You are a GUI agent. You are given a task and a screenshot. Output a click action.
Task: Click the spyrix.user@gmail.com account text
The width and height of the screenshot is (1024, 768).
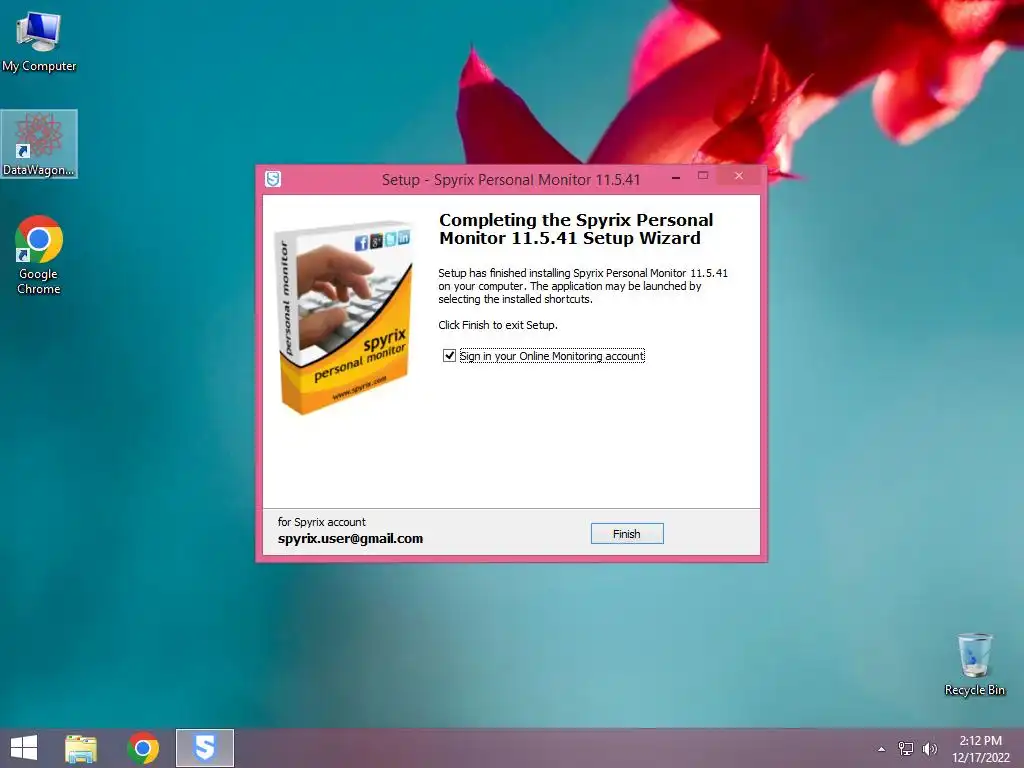point(351,539)
